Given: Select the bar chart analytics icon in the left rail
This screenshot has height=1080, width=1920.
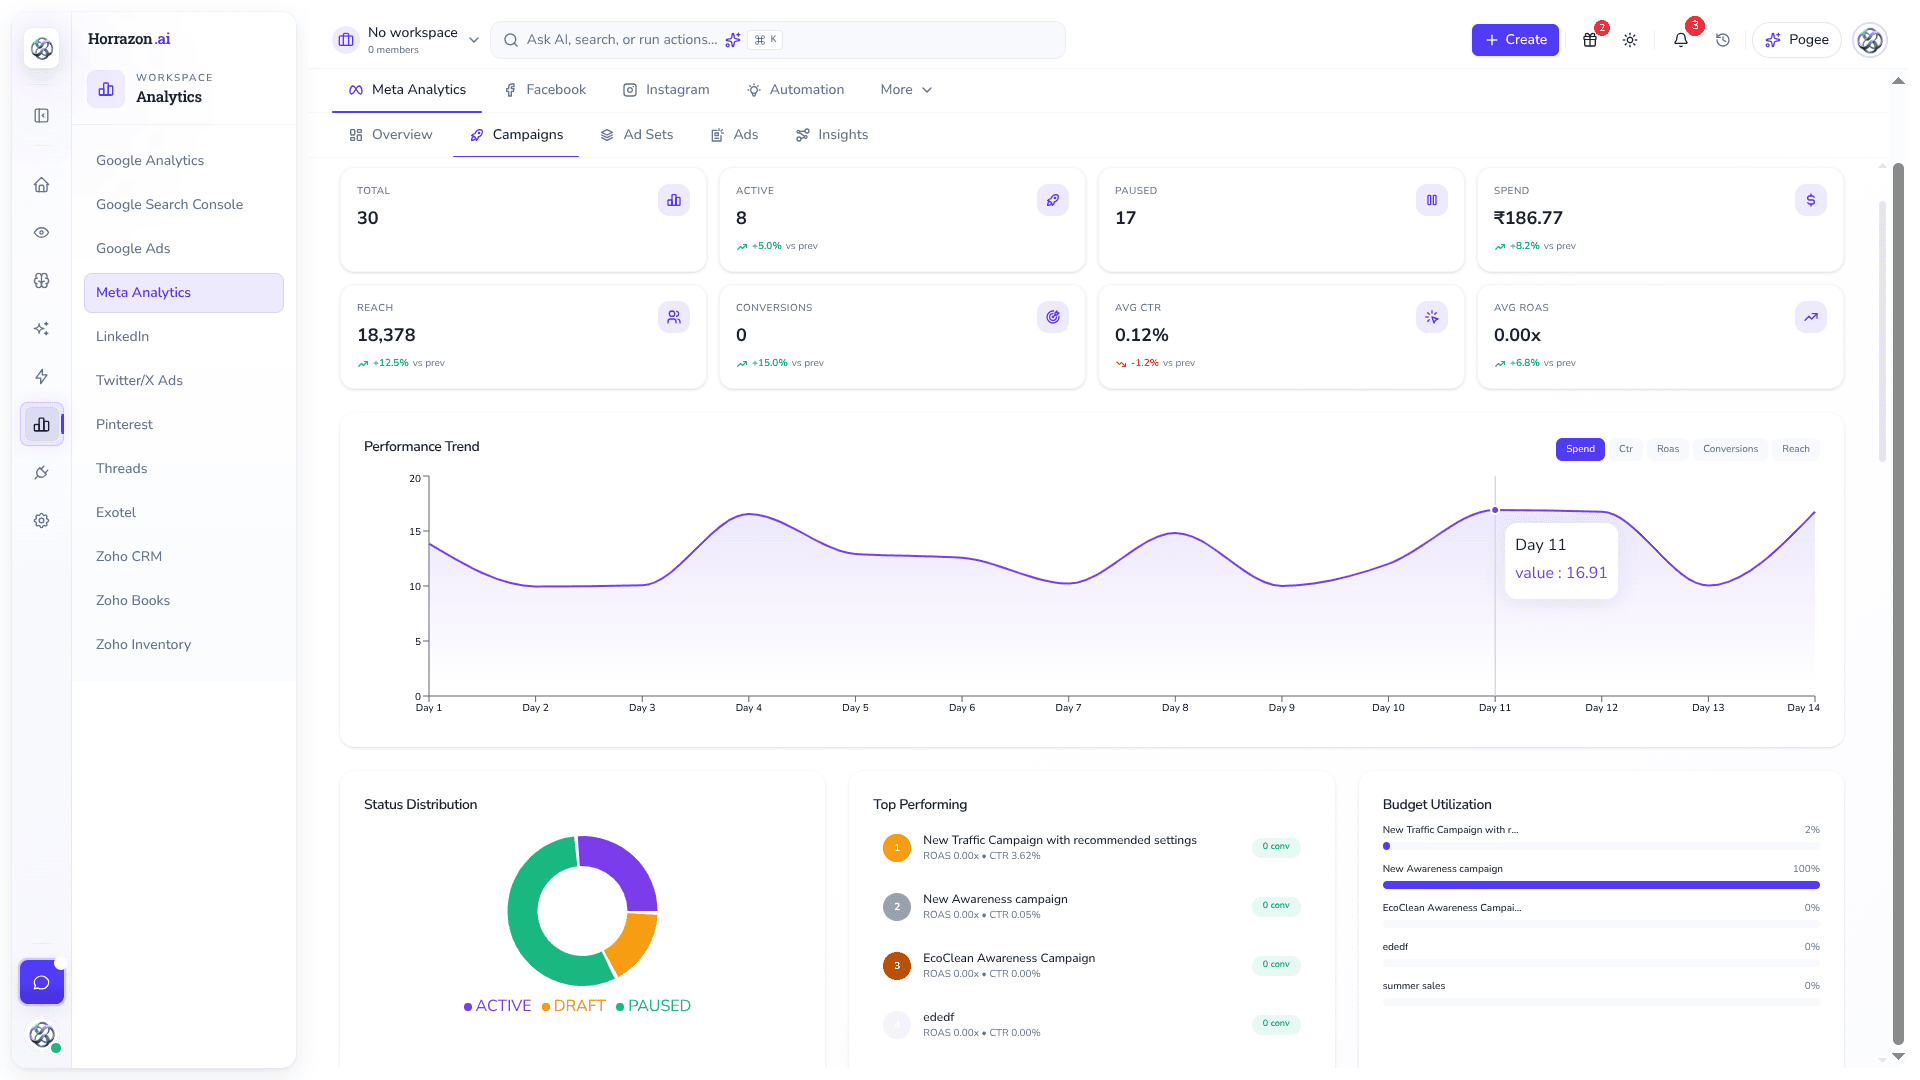Looking at the screenshot, I should (x=42, y=425).
